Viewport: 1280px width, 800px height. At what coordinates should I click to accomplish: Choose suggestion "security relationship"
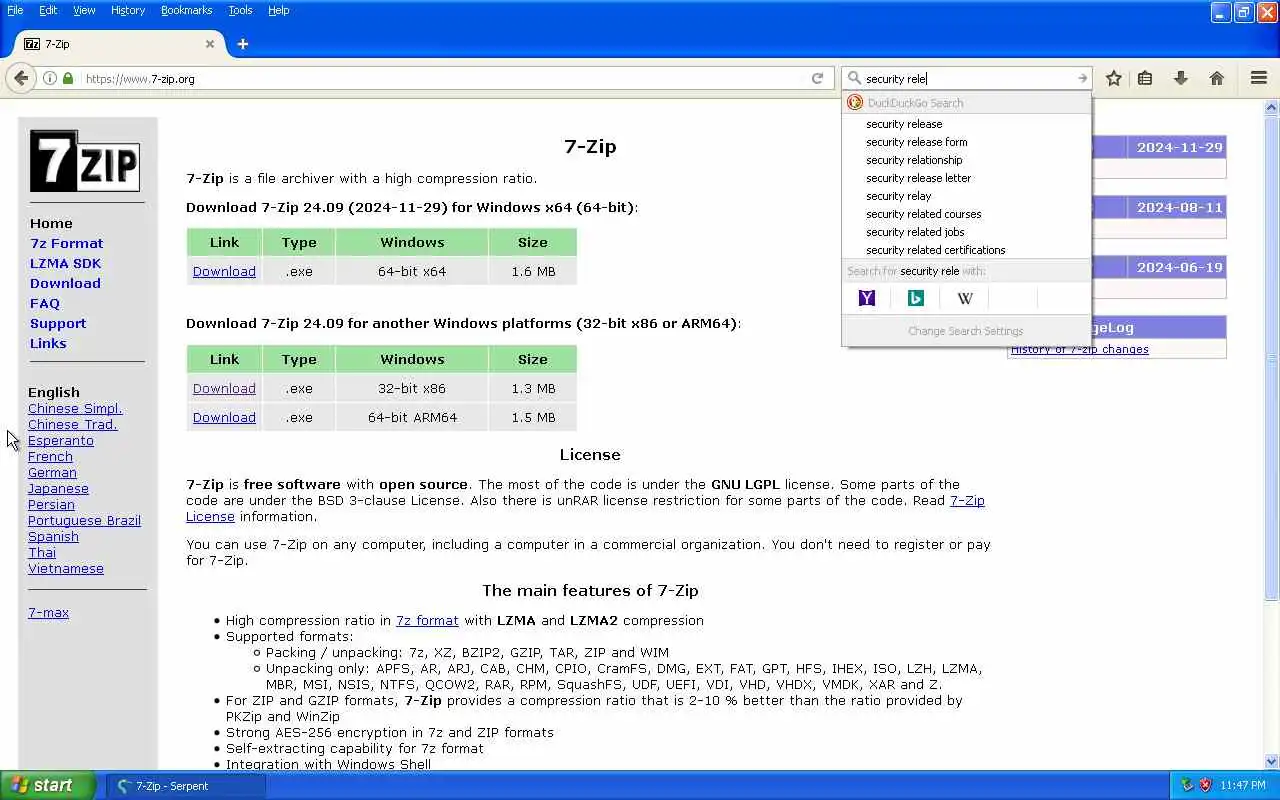pyautogui.click(x=966, y=160)
